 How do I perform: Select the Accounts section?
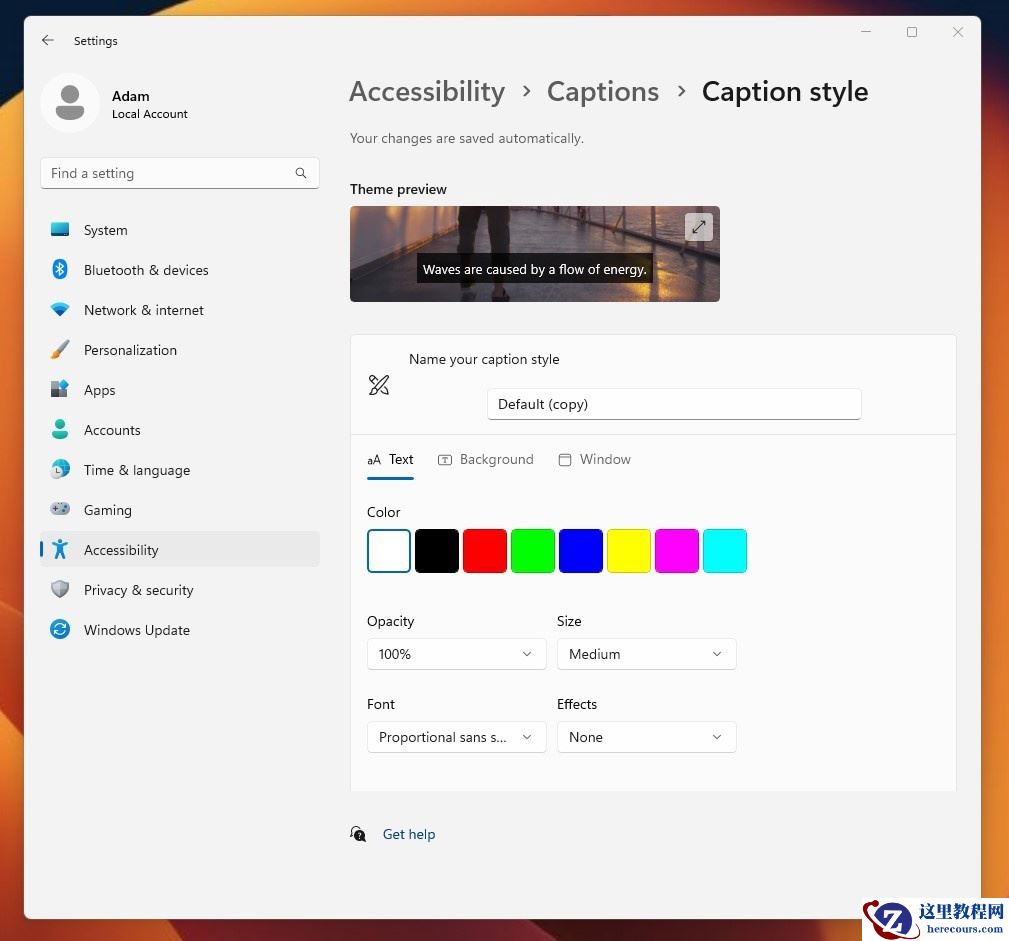[x=112, y=430]
